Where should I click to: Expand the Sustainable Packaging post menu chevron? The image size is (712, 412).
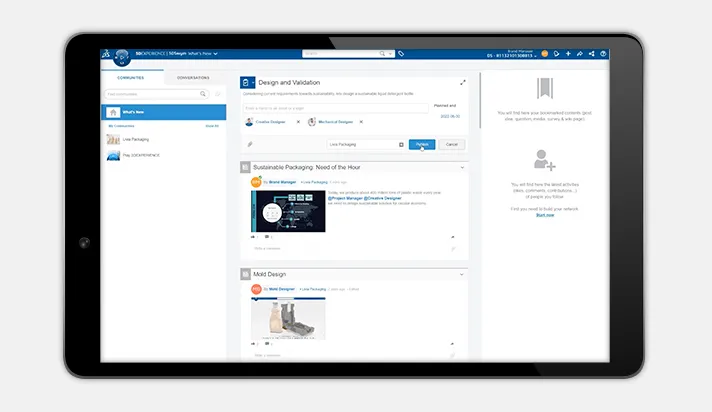(462, 167)
